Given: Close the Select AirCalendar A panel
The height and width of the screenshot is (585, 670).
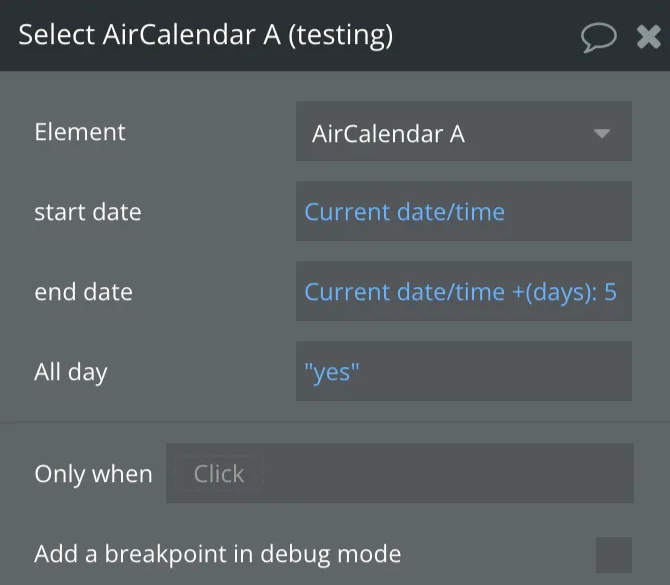Looking at the screenshot, I should (648, 37).
